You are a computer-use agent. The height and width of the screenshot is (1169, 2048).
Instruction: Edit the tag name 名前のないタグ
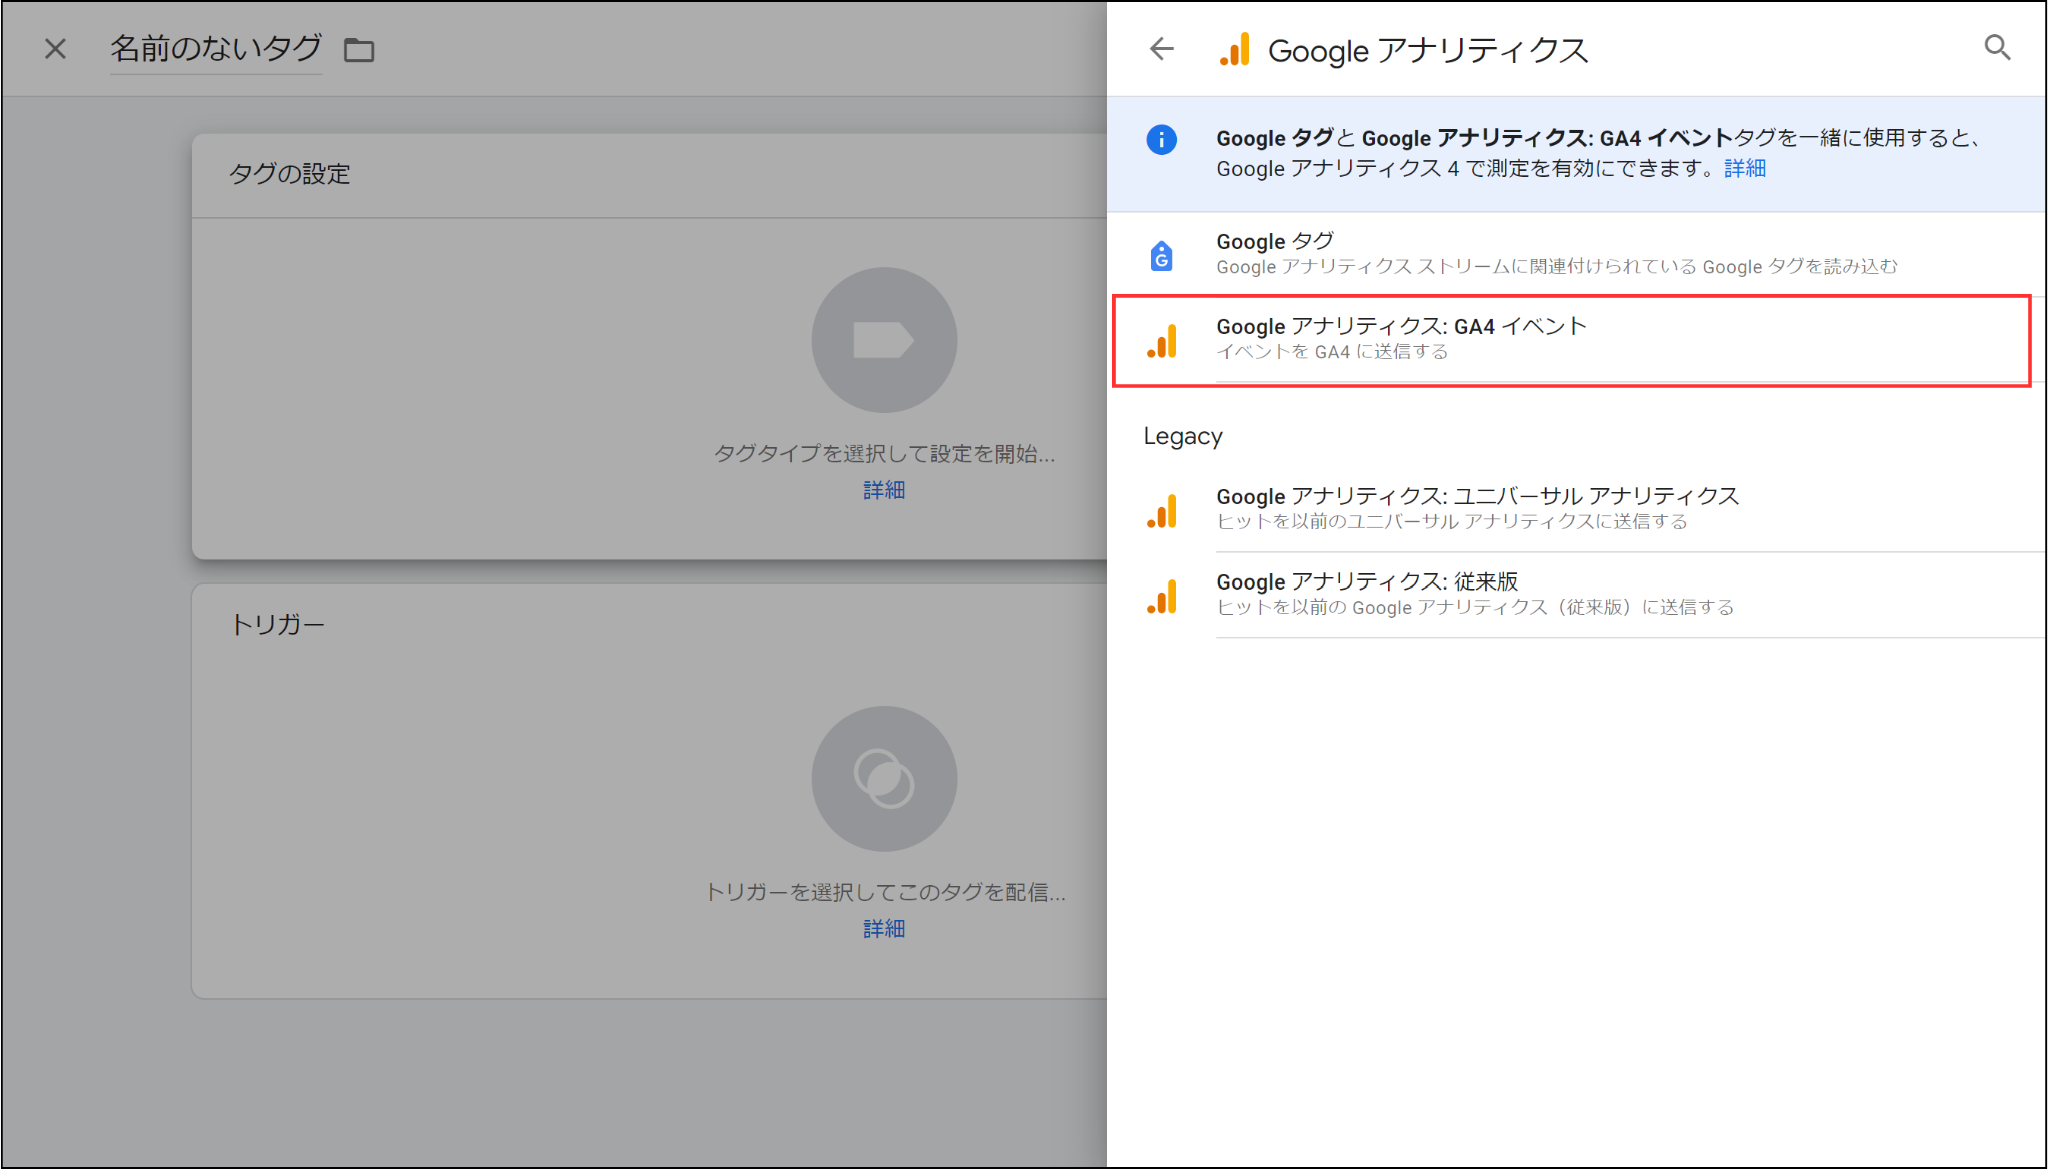pyautogui.click(x=216, y=49)
